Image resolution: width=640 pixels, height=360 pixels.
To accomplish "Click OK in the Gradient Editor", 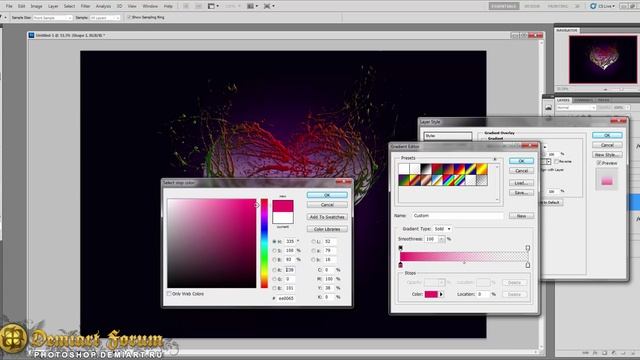I will (x=521, y=161).
